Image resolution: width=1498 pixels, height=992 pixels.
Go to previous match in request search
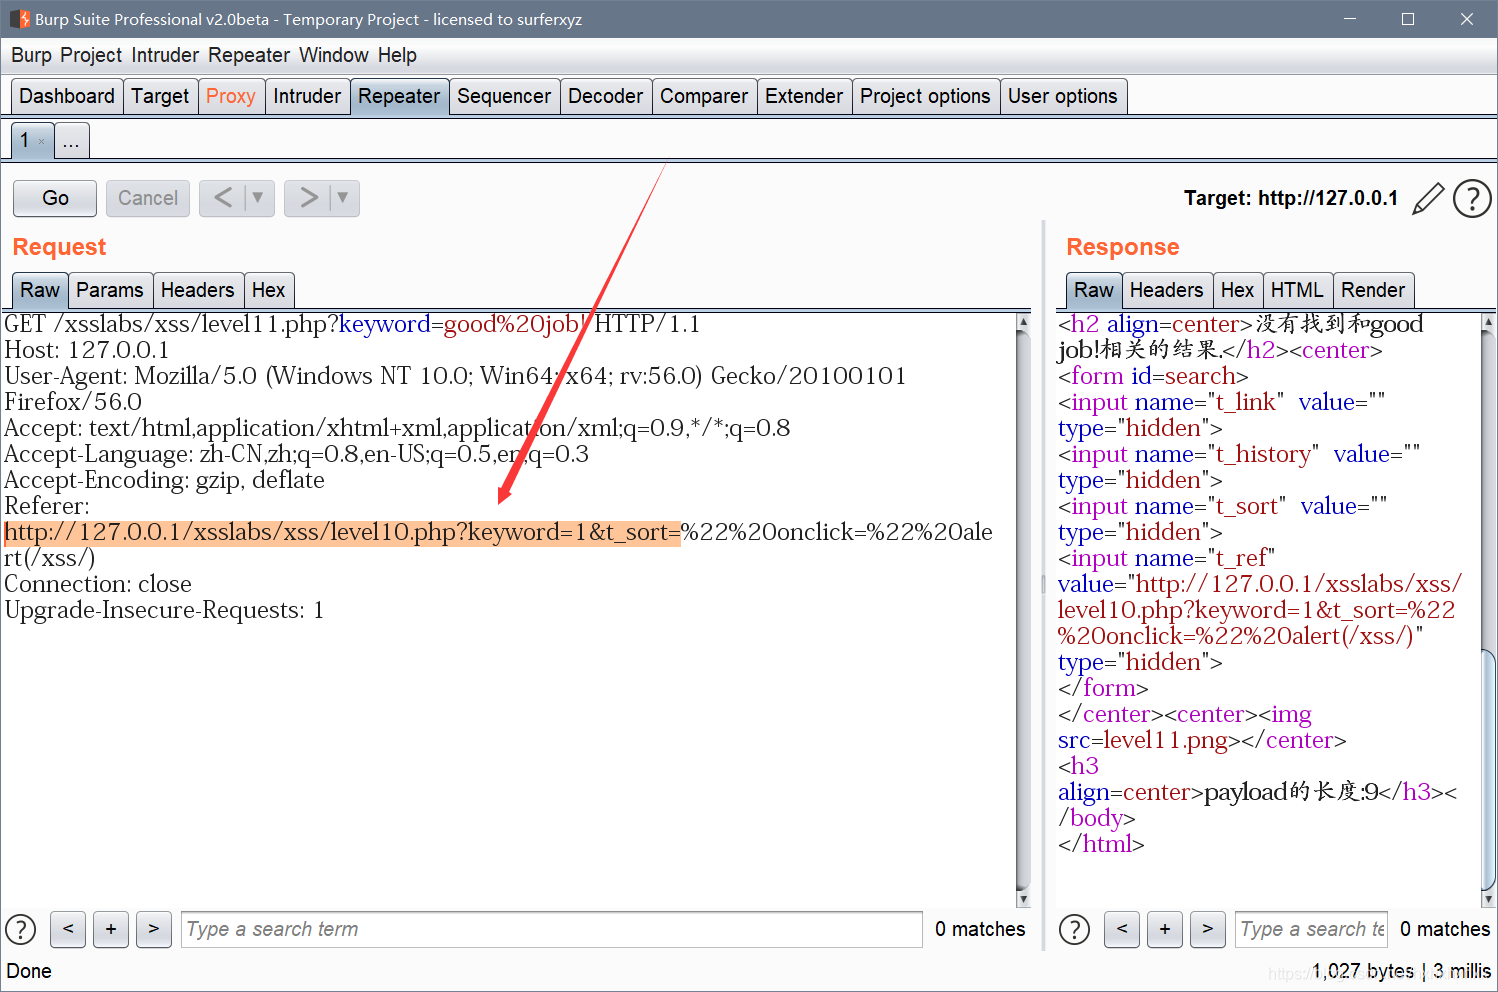tap(68, 929)
